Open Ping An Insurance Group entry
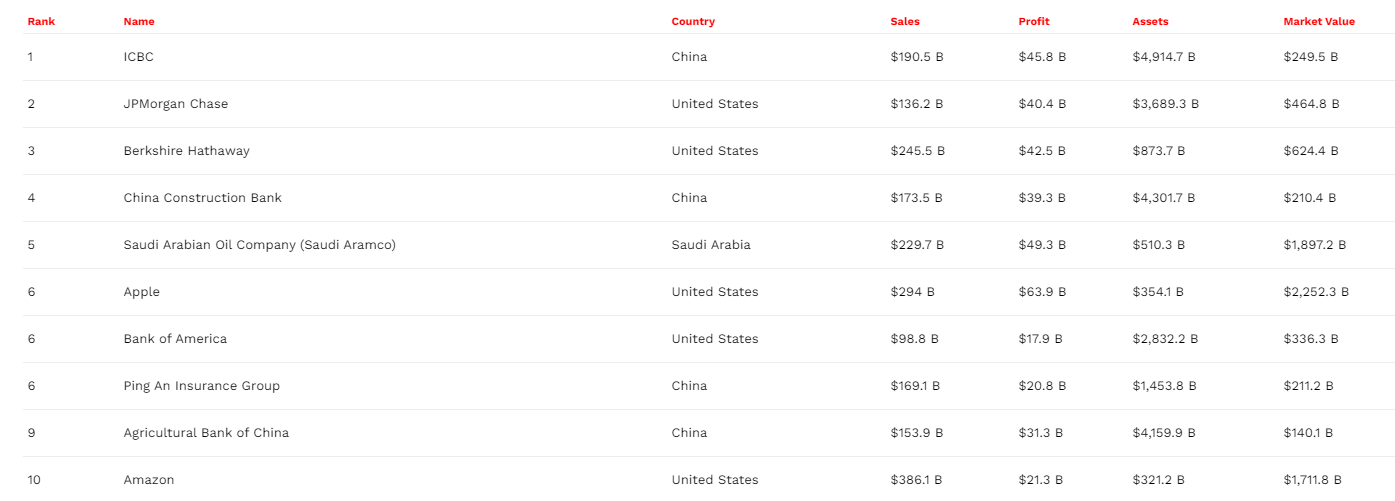Screen dimensions: 1395x501 coord(202,386)
